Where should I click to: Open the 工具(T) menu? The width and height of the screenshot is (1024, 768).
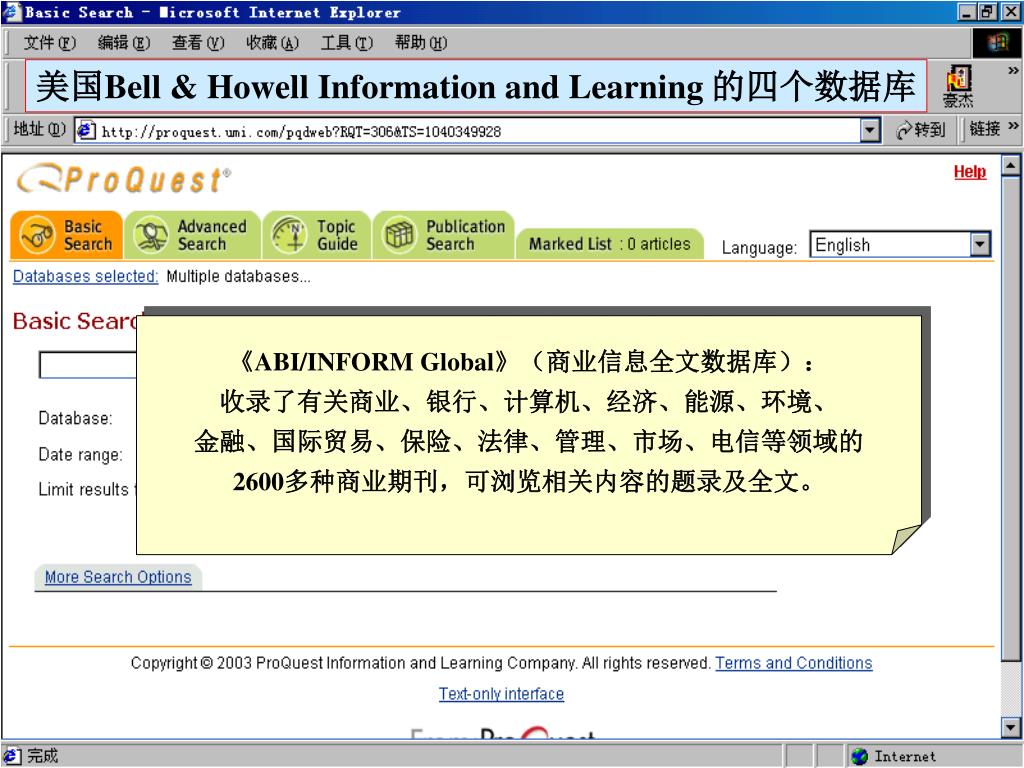346,43
